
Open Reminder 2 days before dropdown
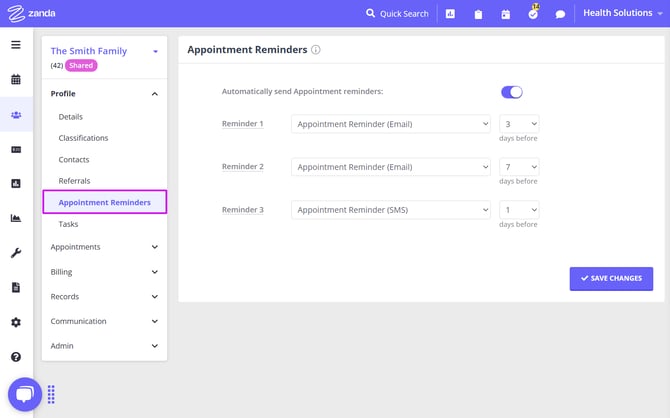519,167
